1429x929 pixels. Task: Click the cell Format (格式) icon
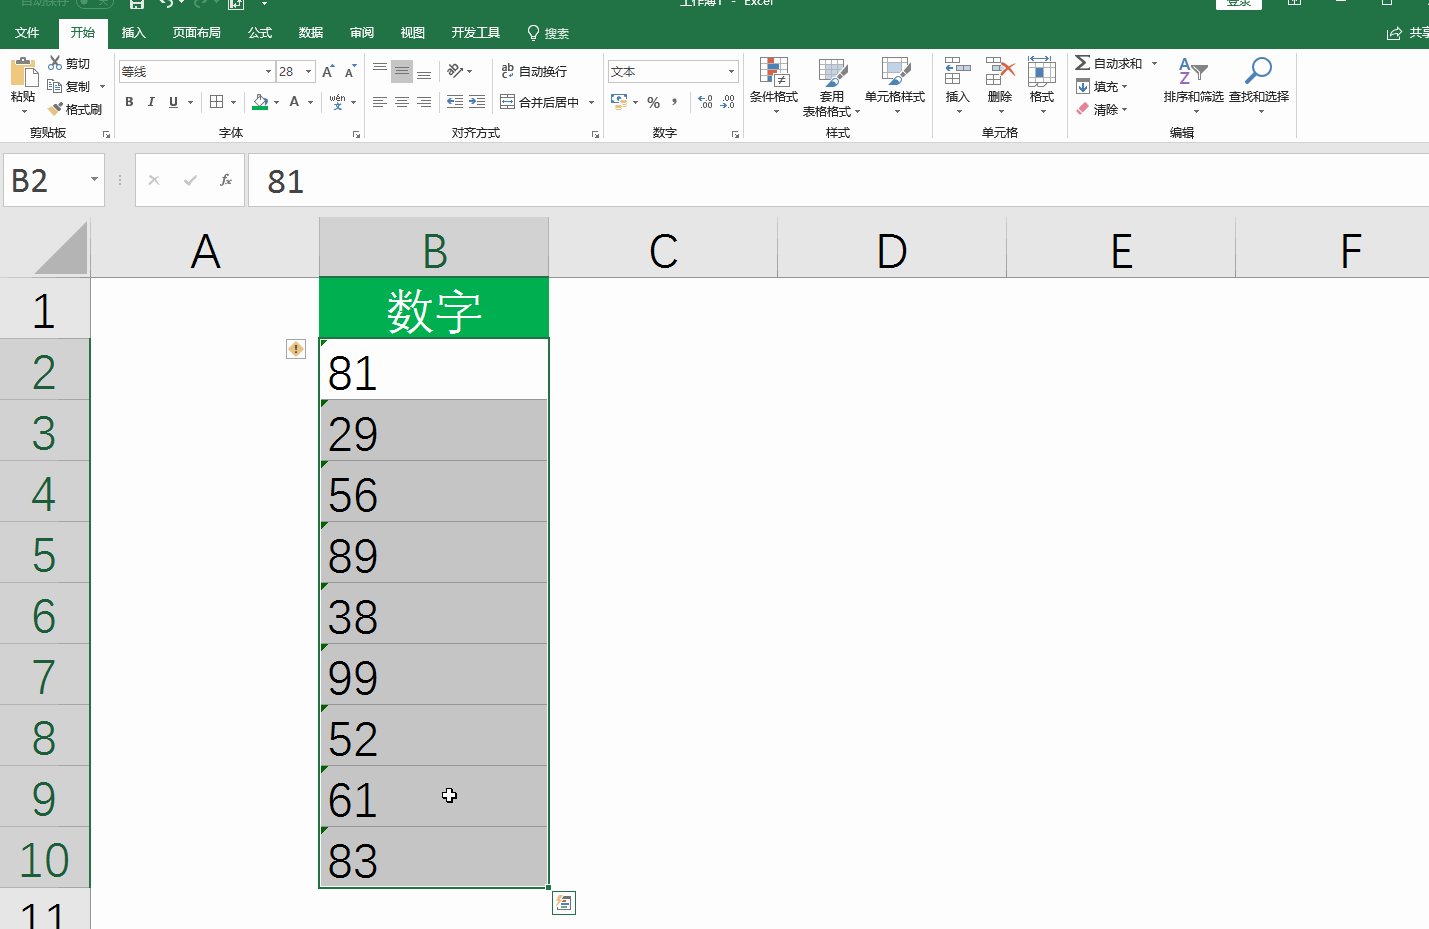(x=1042, y=72)
